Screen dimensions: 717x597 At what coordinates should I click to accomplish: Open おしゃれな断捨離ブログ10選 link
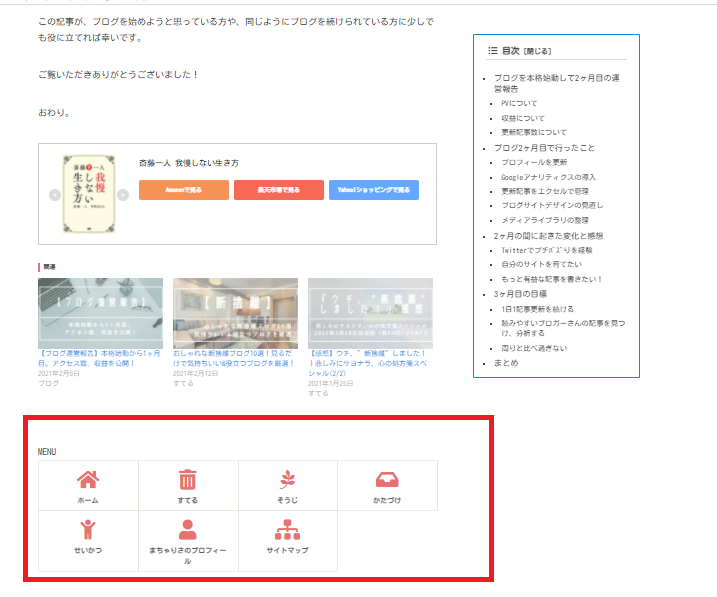[234, 358]
